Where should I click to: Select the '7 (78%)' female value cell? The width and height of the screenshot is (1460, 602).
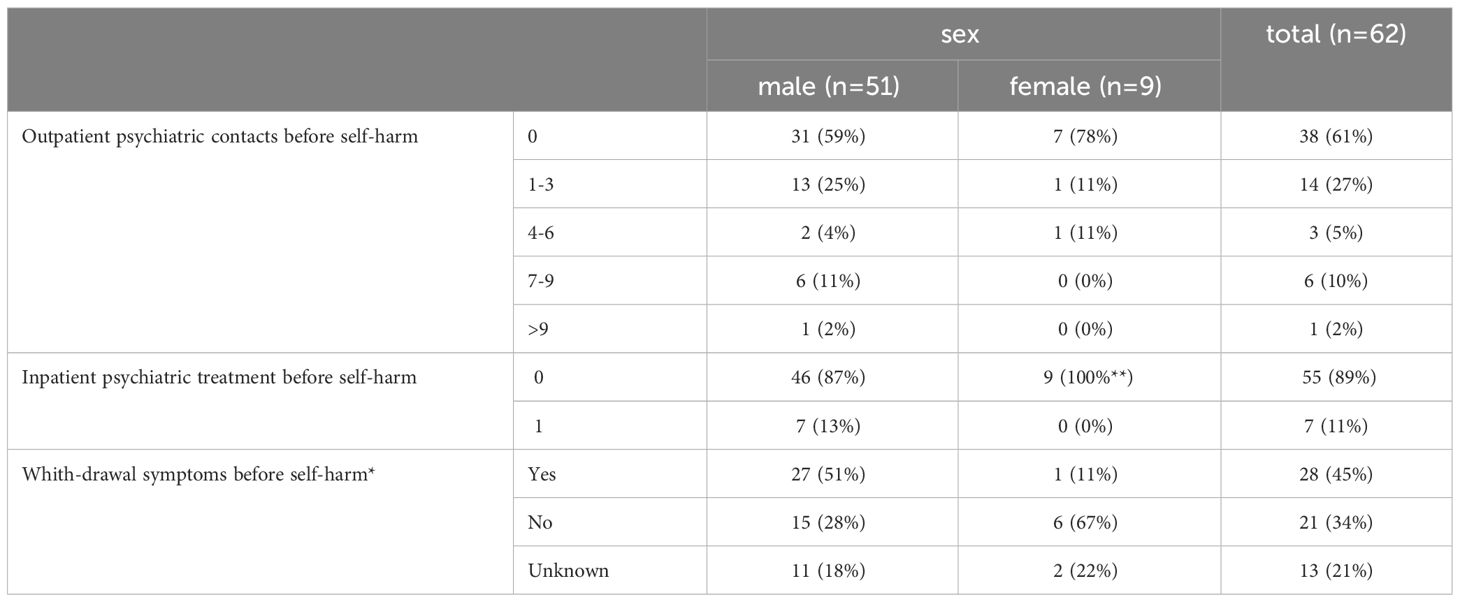(x=1089, y=136)
